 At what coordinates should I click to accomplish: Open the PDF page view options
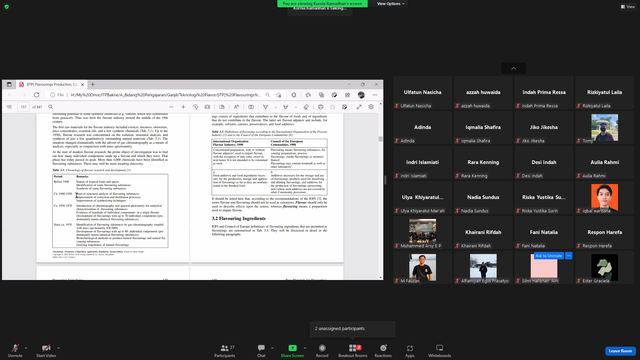pyautogui.click(x=222, y=107)
